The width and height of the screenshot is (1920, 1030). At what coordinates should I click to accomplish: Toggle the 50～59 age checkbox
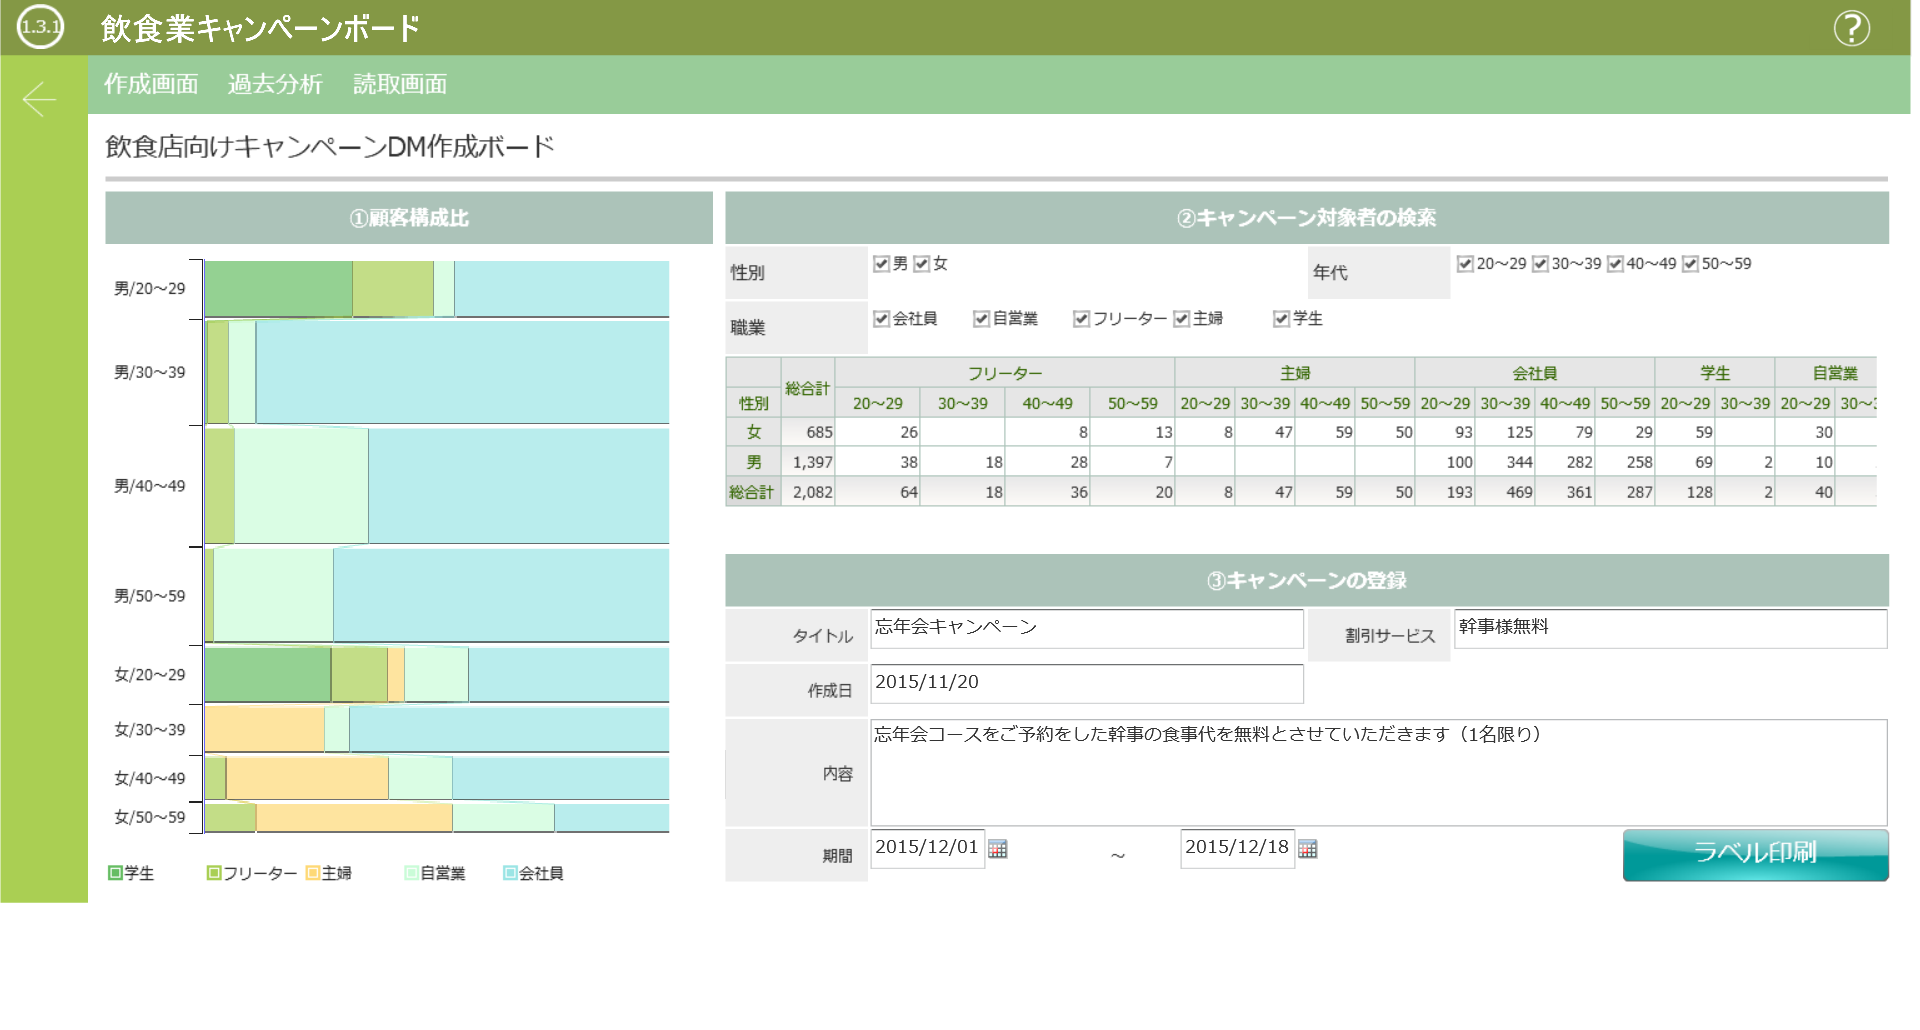coord(1690,264)
